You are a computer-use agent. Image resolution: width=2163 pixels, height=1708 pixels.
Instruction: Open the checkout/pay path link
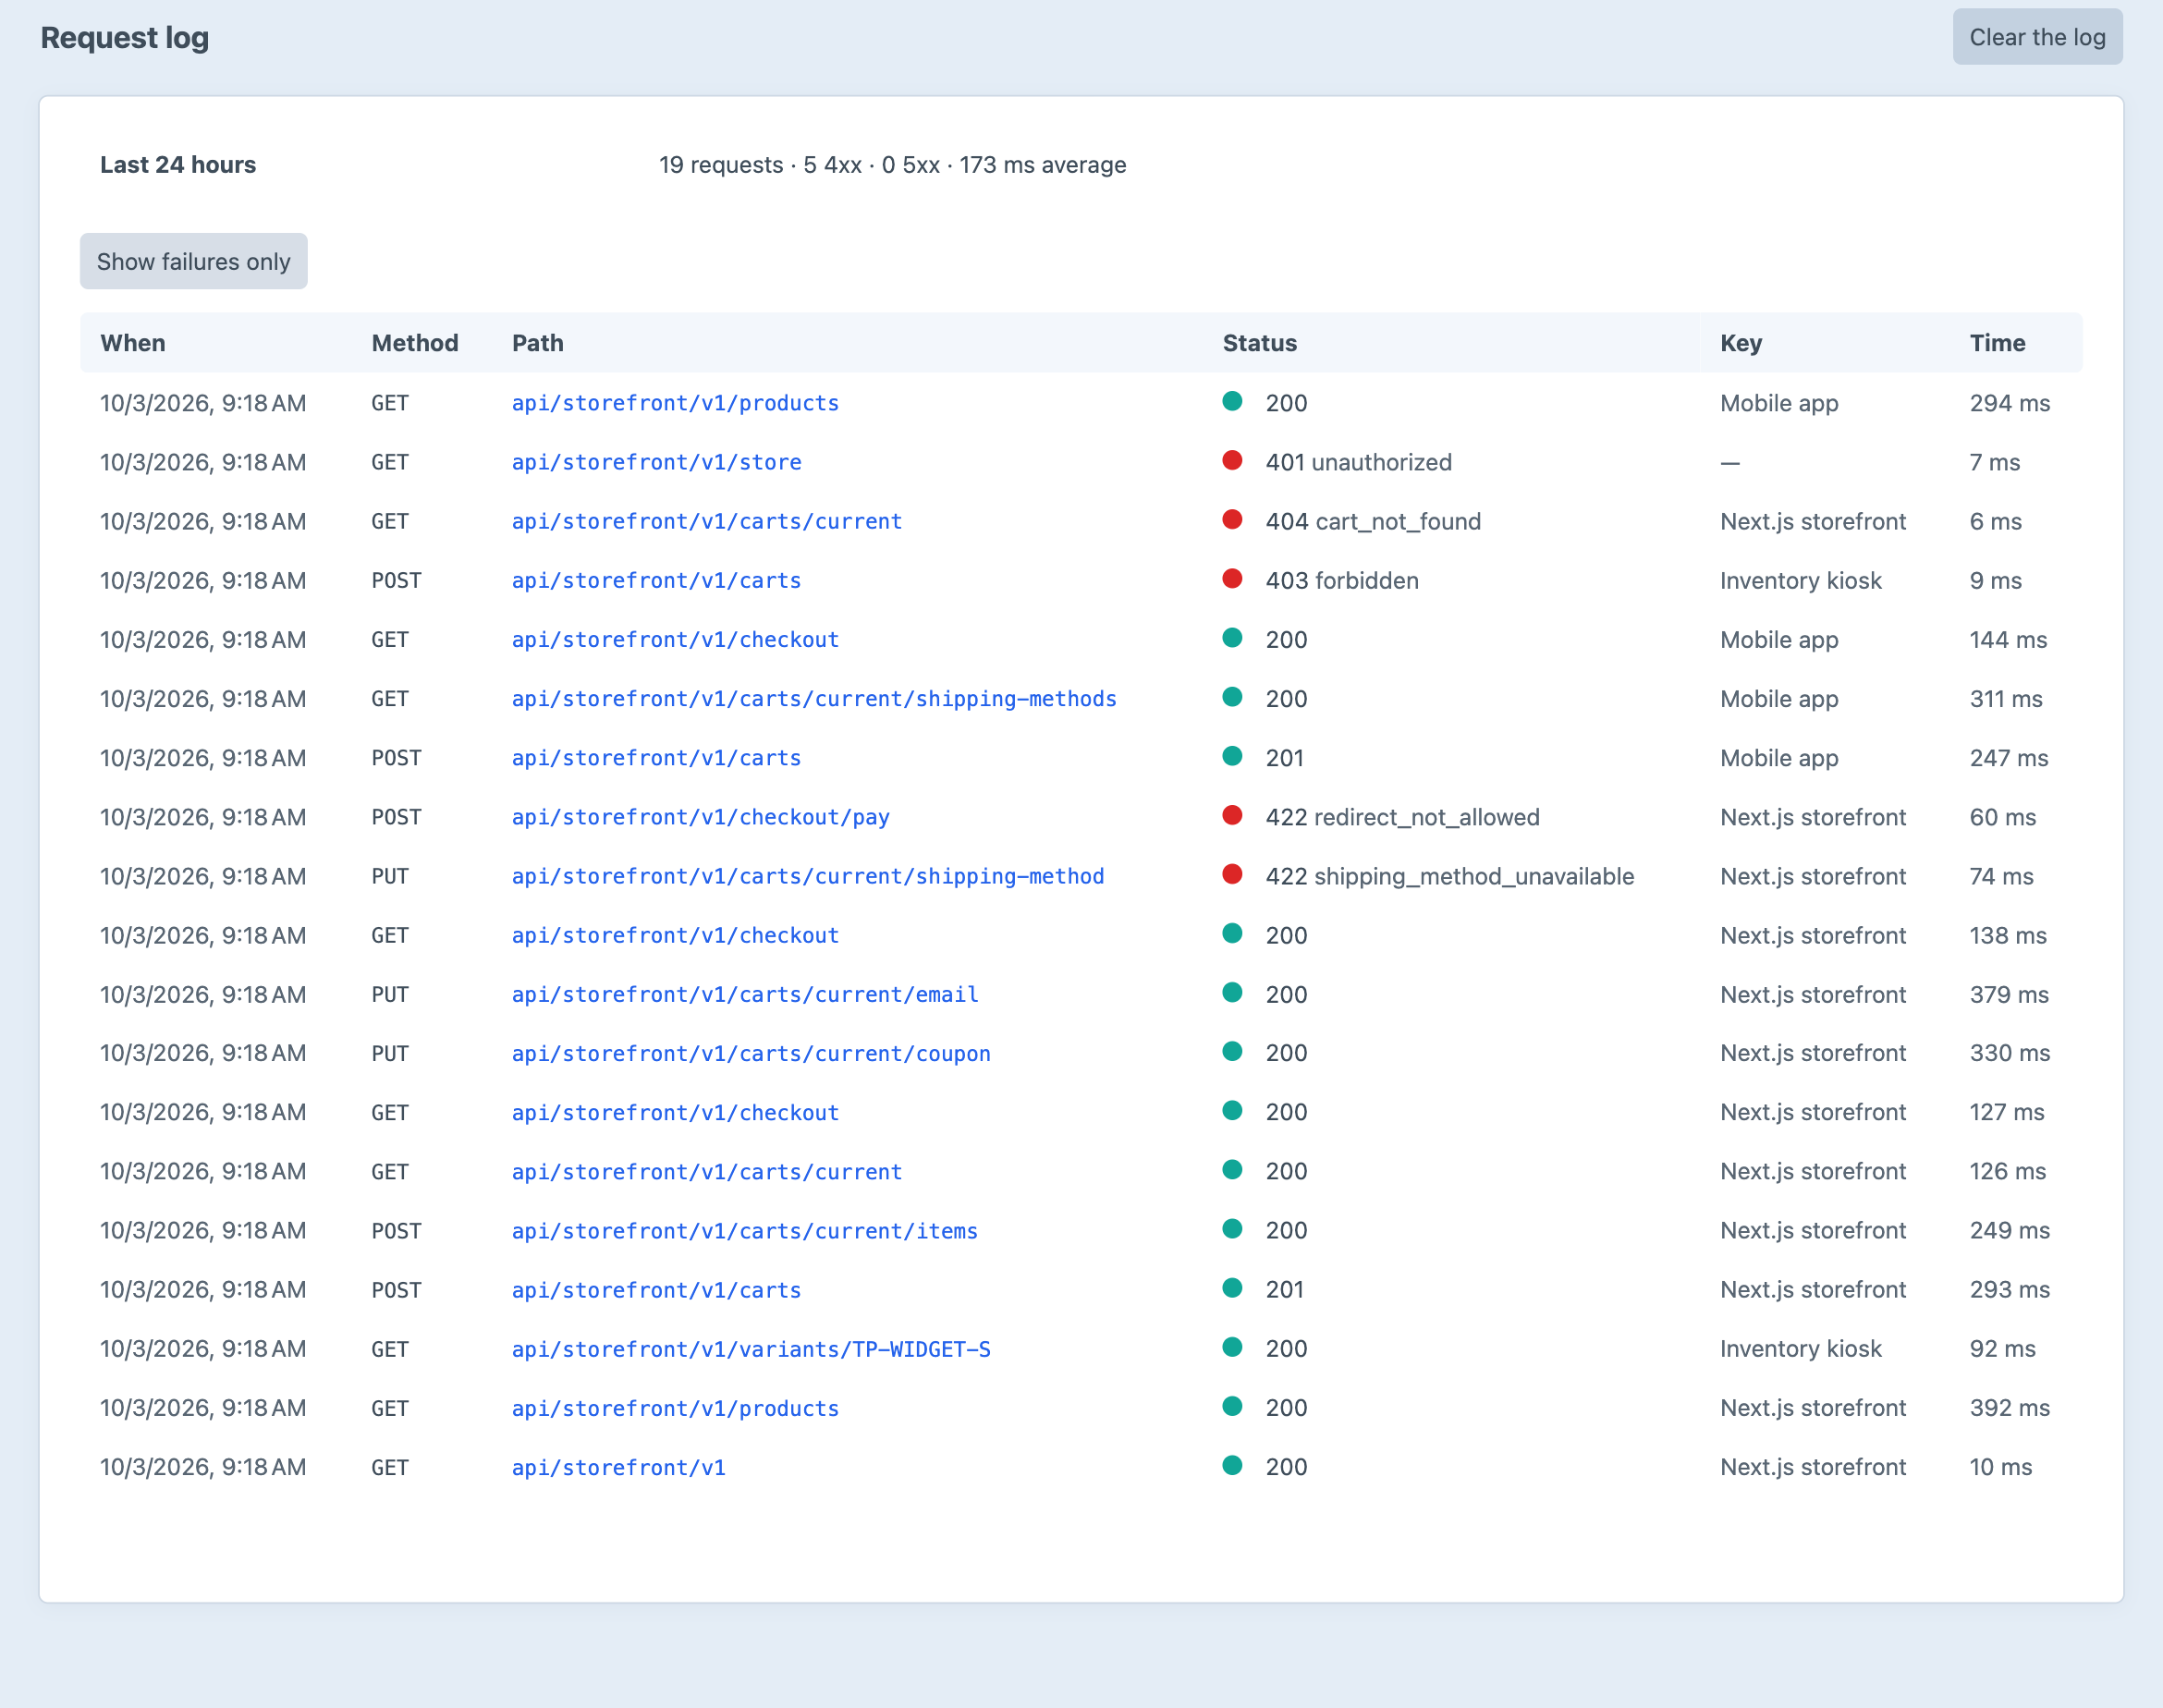pos(701,817)
